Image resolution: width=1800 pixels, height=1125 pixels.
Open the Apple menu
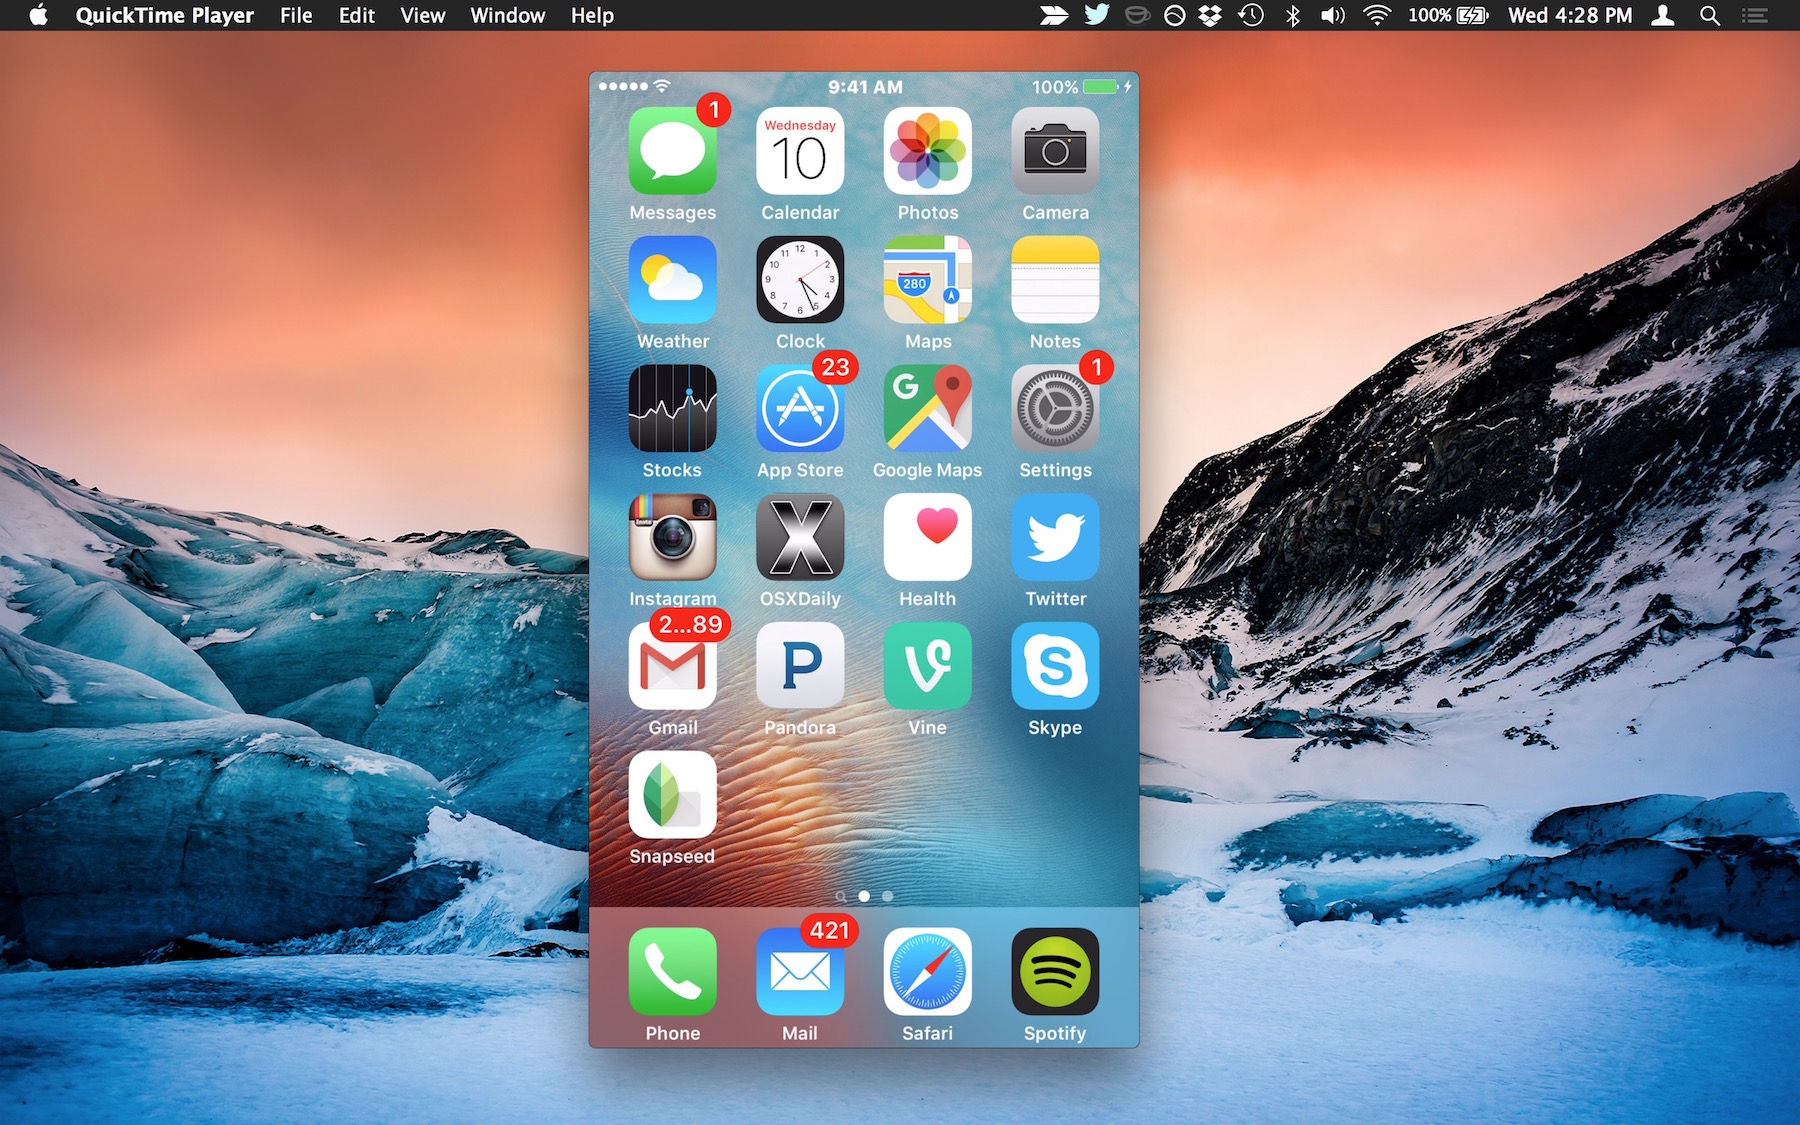(x=39, y=15)
